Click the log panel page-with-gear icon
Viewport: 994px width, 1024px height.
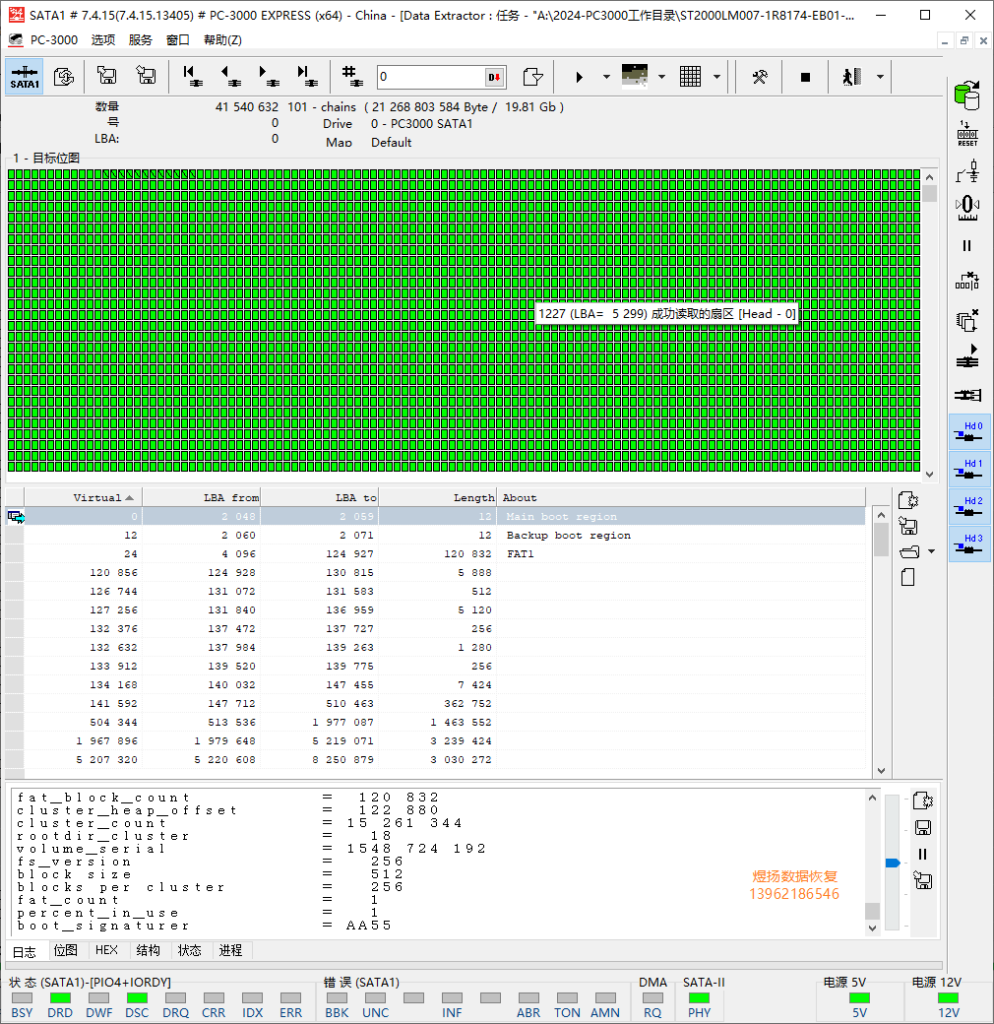(x=923, y=801)
